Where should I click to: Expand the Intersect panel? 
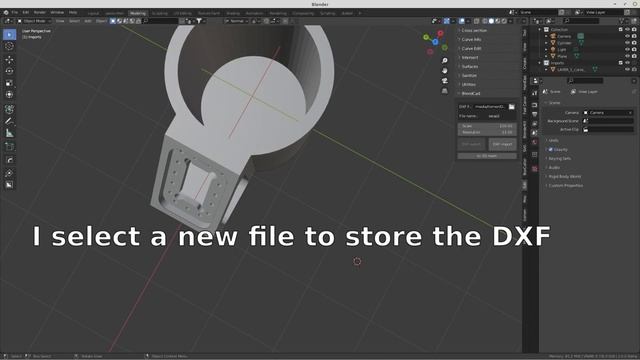(469, 57)
